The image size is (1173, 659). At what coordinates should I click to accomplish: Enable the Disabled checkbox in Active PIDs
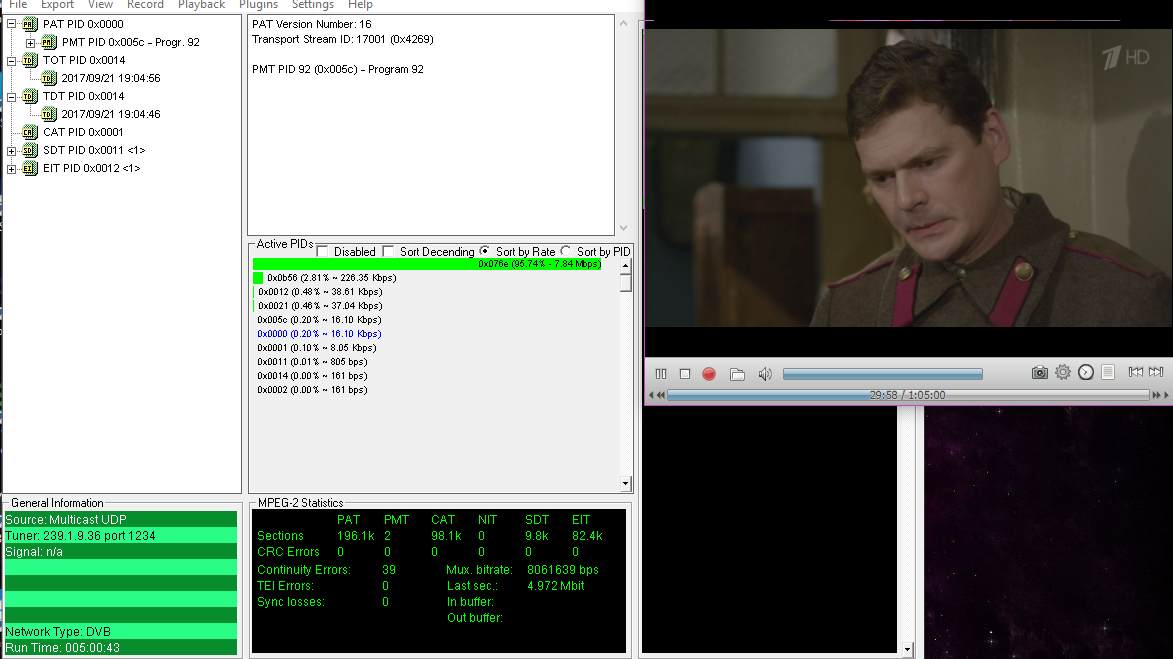322,251
